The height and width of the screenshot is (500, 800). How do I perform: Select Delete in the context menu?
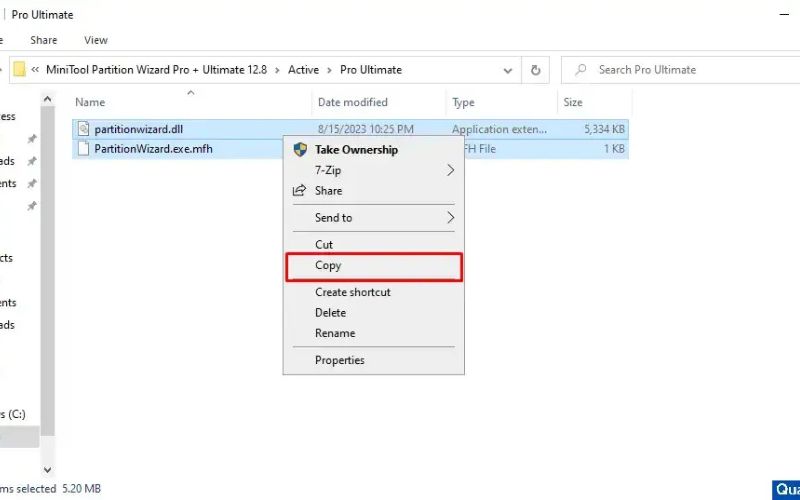click(373, 312)
